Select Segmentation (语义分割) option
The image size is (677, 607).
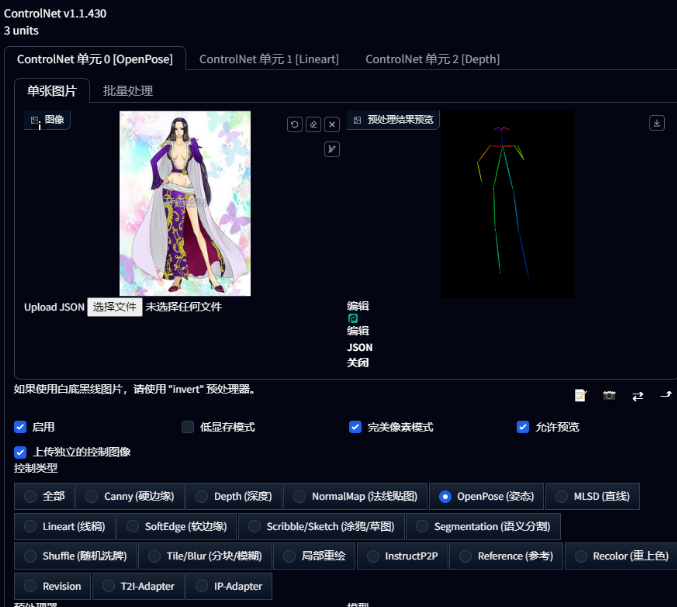(484, 527)
